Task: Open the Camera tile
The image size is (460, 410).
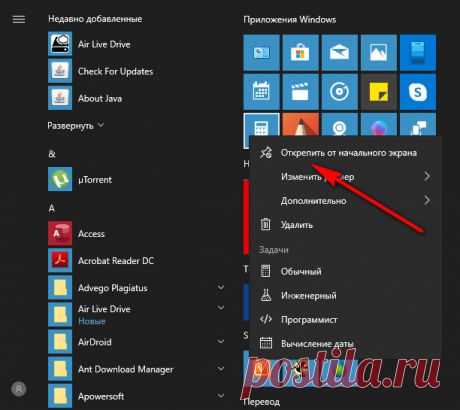Action: point(339,124)
